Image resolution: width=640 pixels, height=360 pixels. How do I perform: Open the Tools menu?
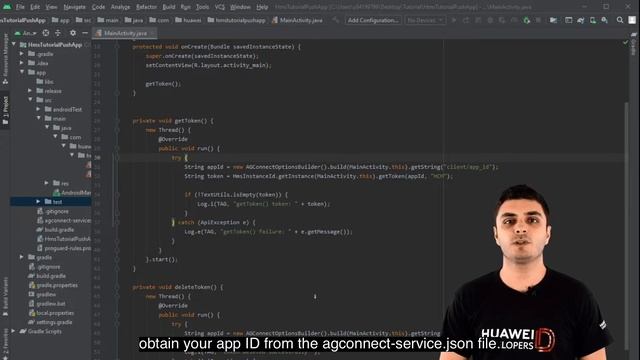pos(202,7)
